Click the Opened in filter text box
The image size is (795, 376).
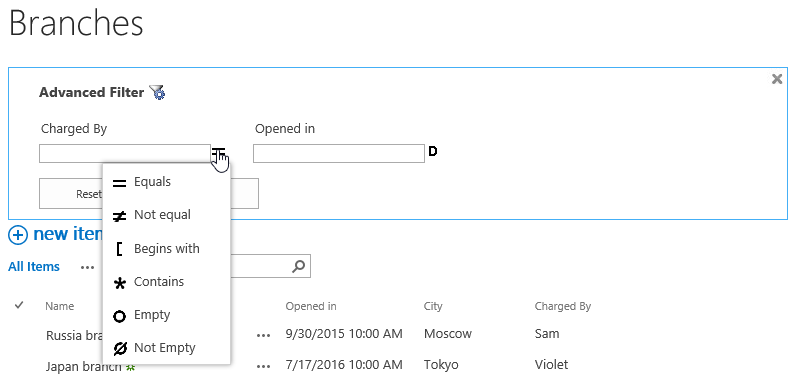click(339, 154)
